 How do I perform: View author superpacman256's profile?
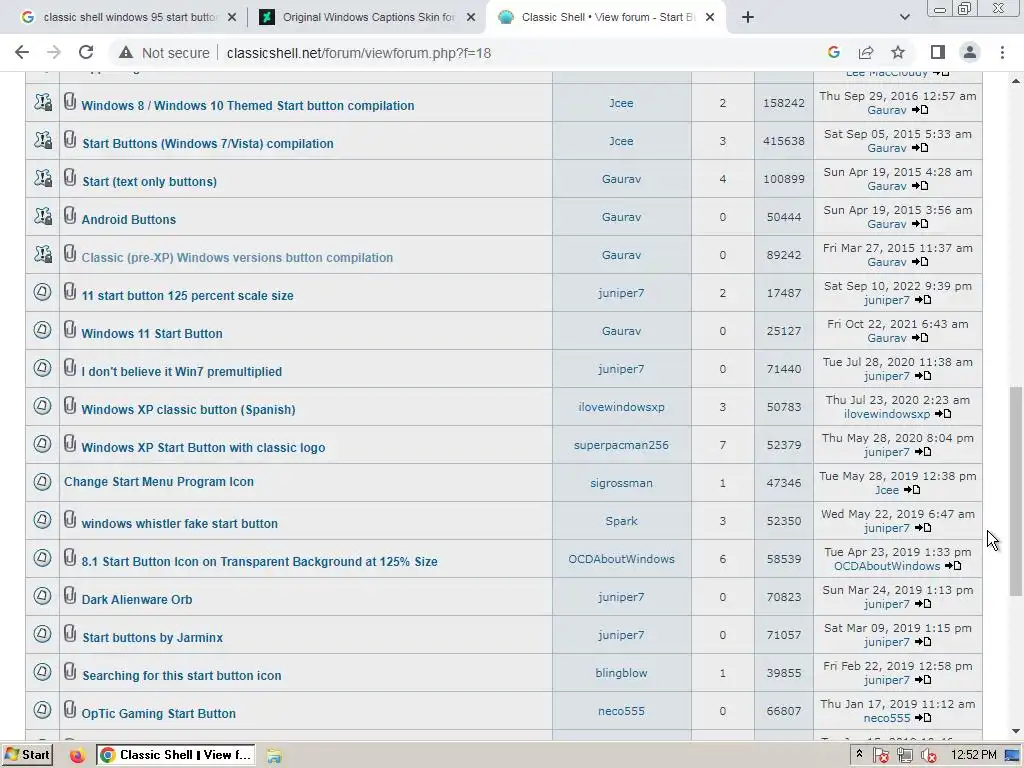(x=621, y=445)
